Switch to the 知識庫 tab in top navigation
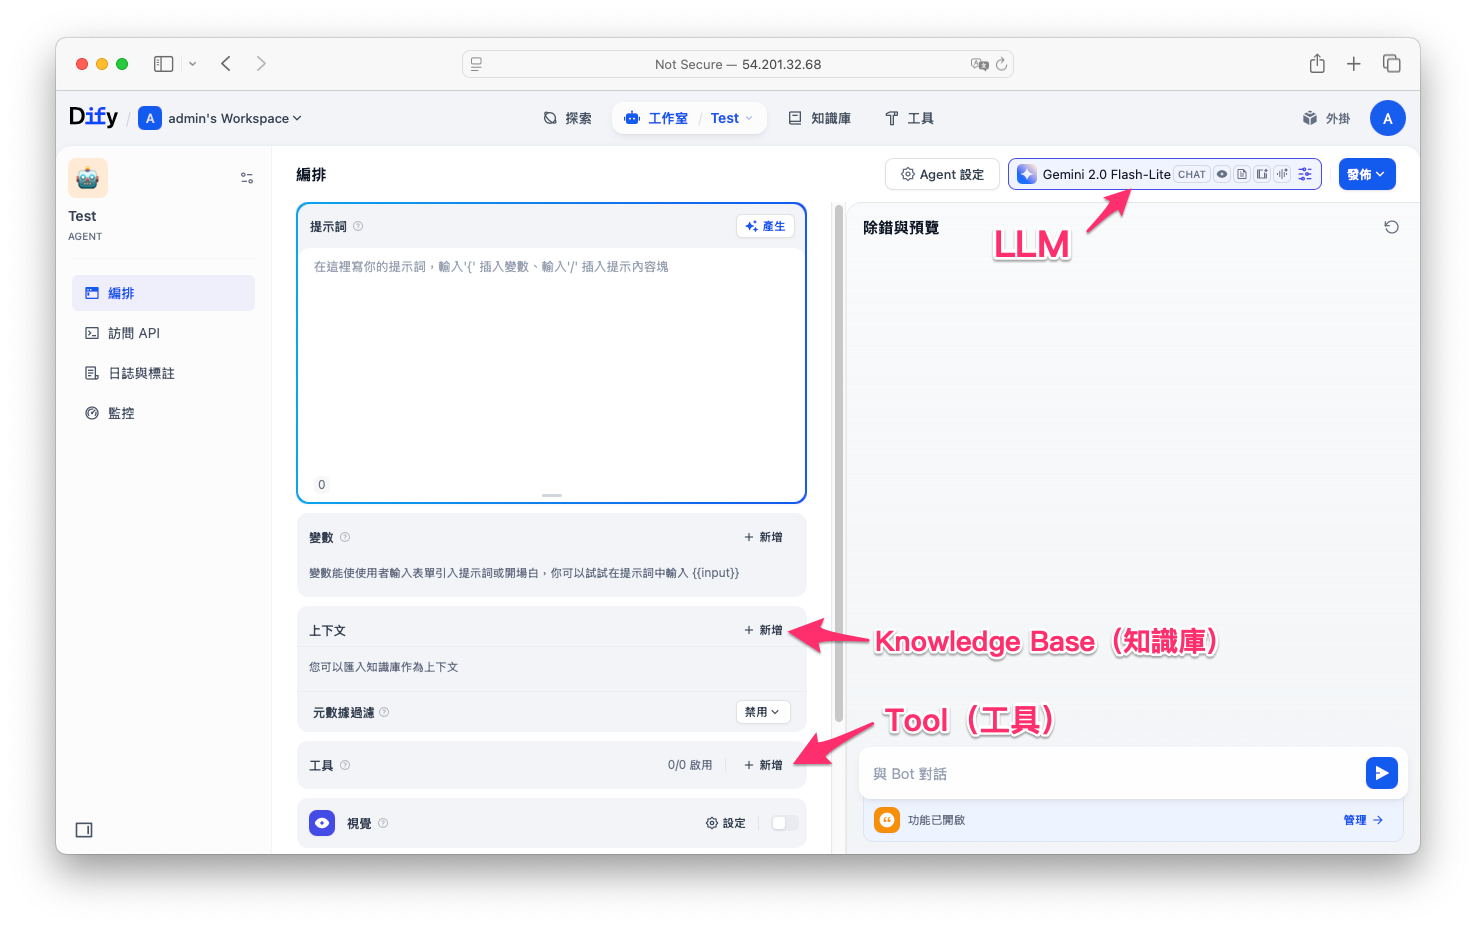 click(820, 118)
